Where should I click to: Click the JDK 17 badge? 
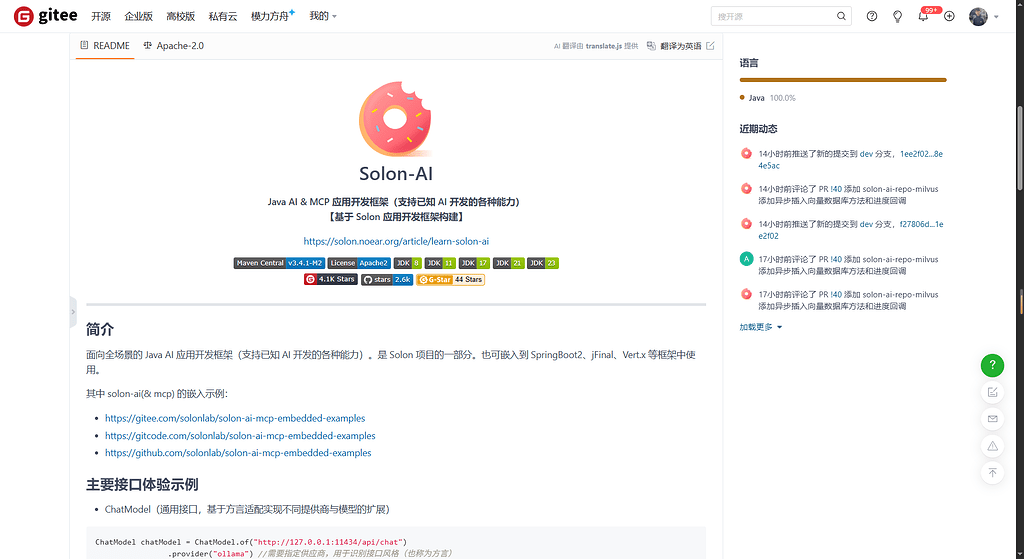click(474, 263)
